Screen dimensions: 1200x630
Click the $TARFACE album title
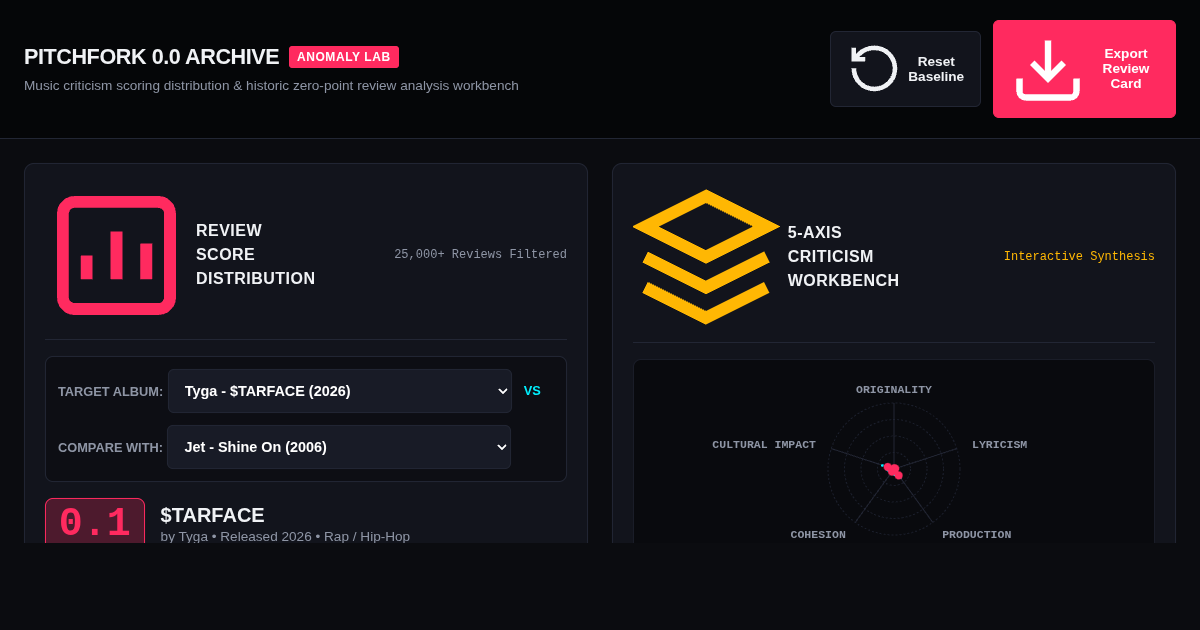[x=213, y=515]
